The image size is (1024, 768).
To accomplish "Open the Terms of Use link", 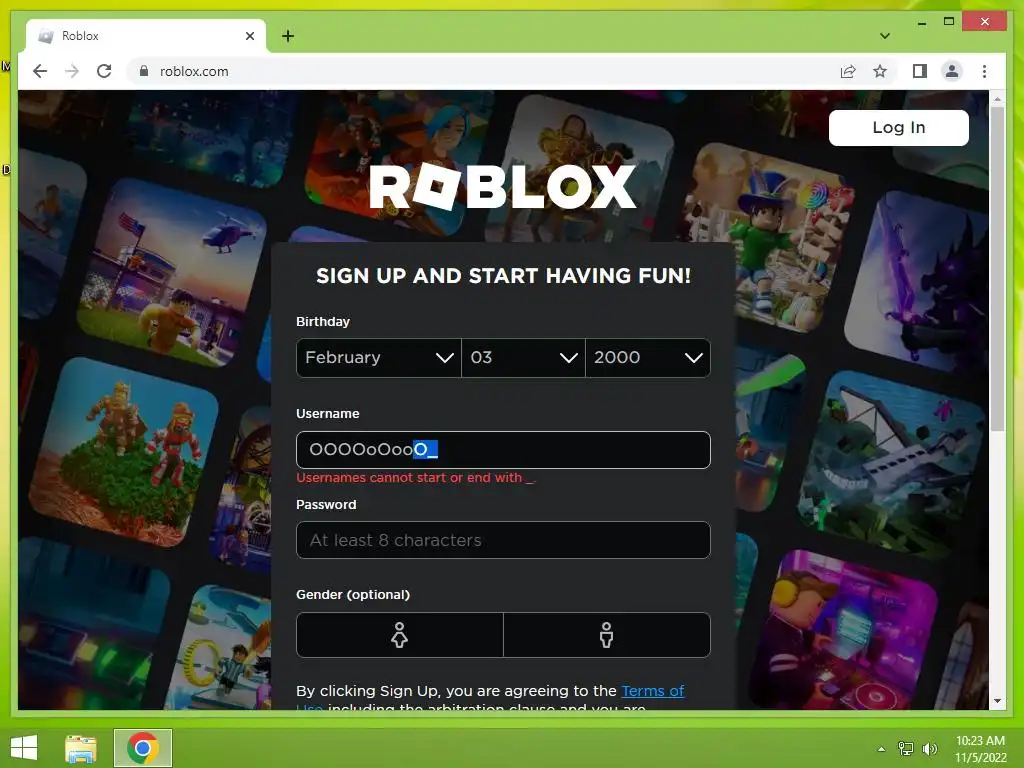I will tap(652, 691).
